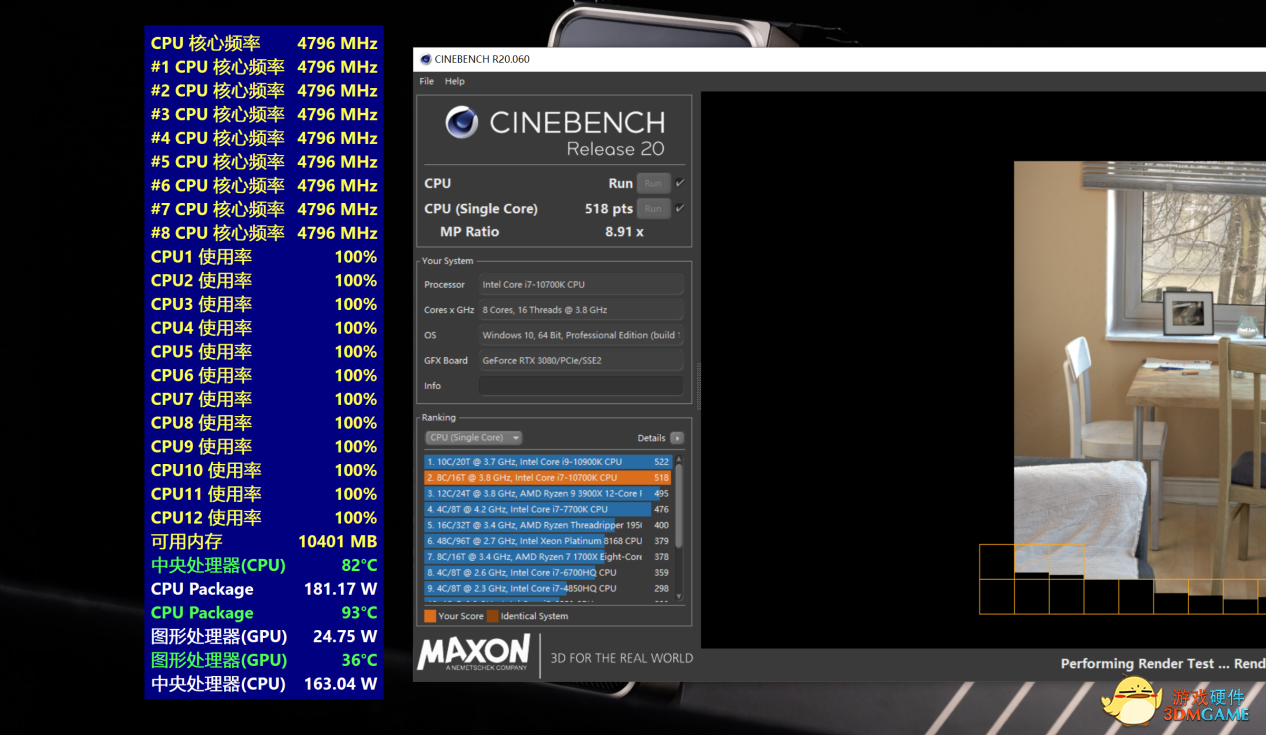Open the File menu
1266x735 pixels.
[x=427, y=81]
